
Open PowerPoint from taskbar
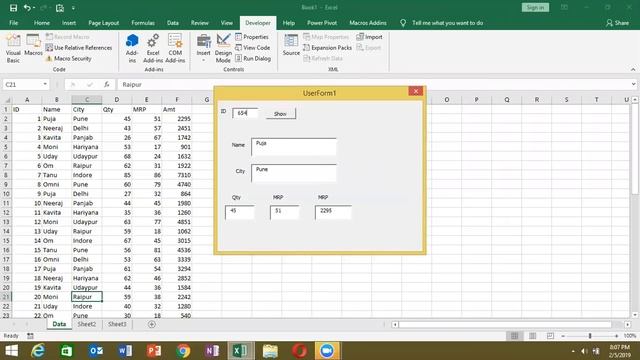coord(154,351)
